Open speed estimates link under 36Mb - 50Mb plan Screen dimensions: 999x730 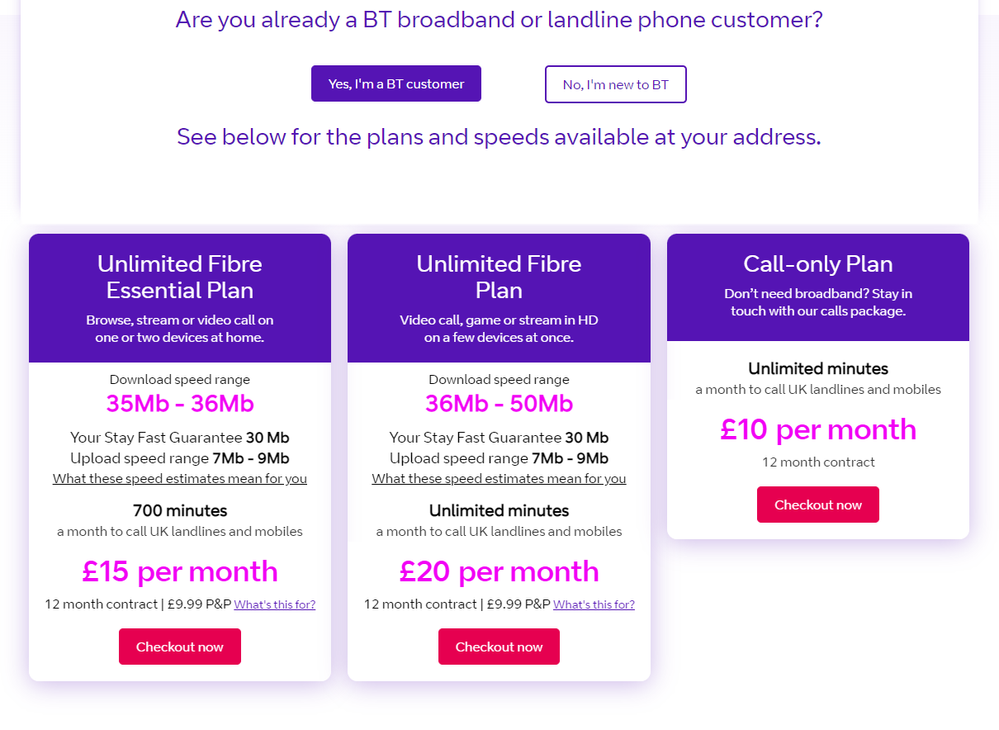pos(499,479)
